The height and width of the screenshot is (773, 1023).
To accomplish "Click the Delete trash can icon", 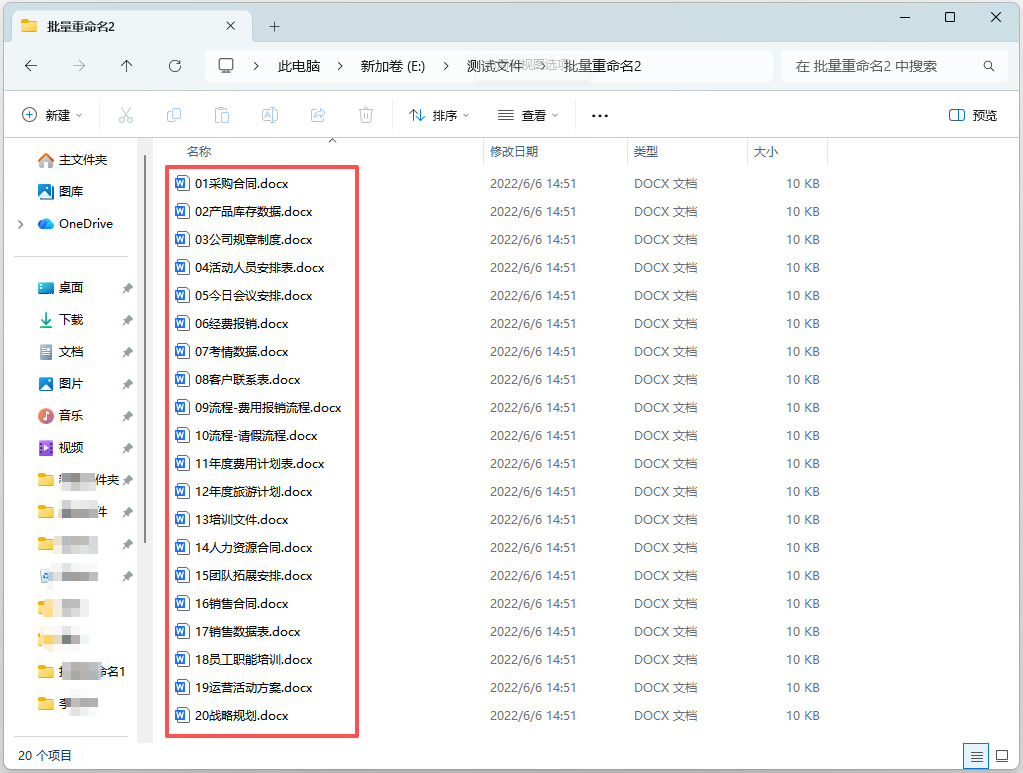I will pos(366,115).
